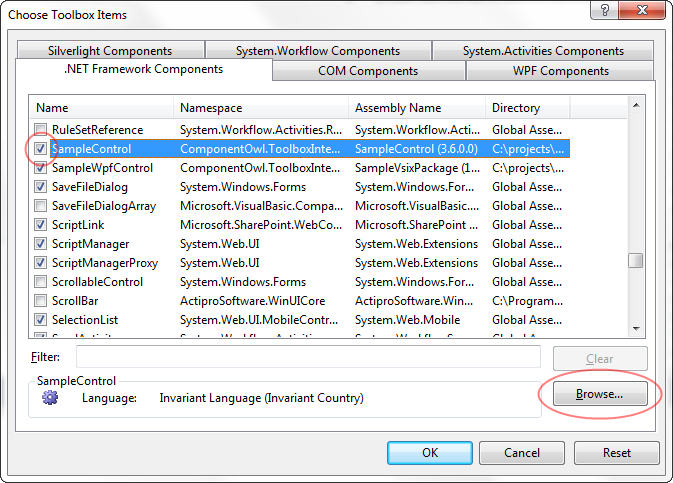Enable the RuleSetReference checkbox

(x=41, y=130)
